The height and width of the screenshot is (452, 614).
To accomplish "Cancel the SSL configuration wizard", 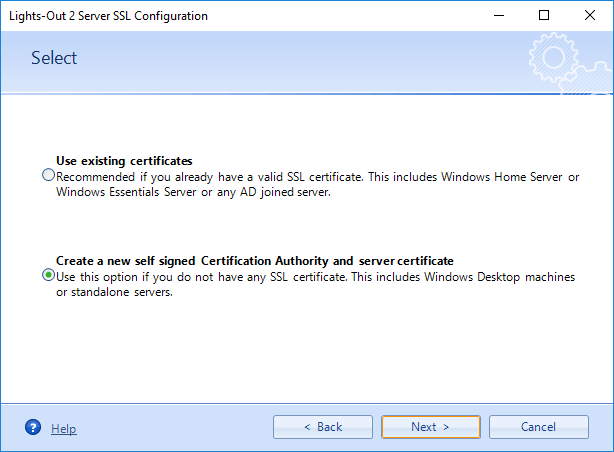I will point(538,427).
